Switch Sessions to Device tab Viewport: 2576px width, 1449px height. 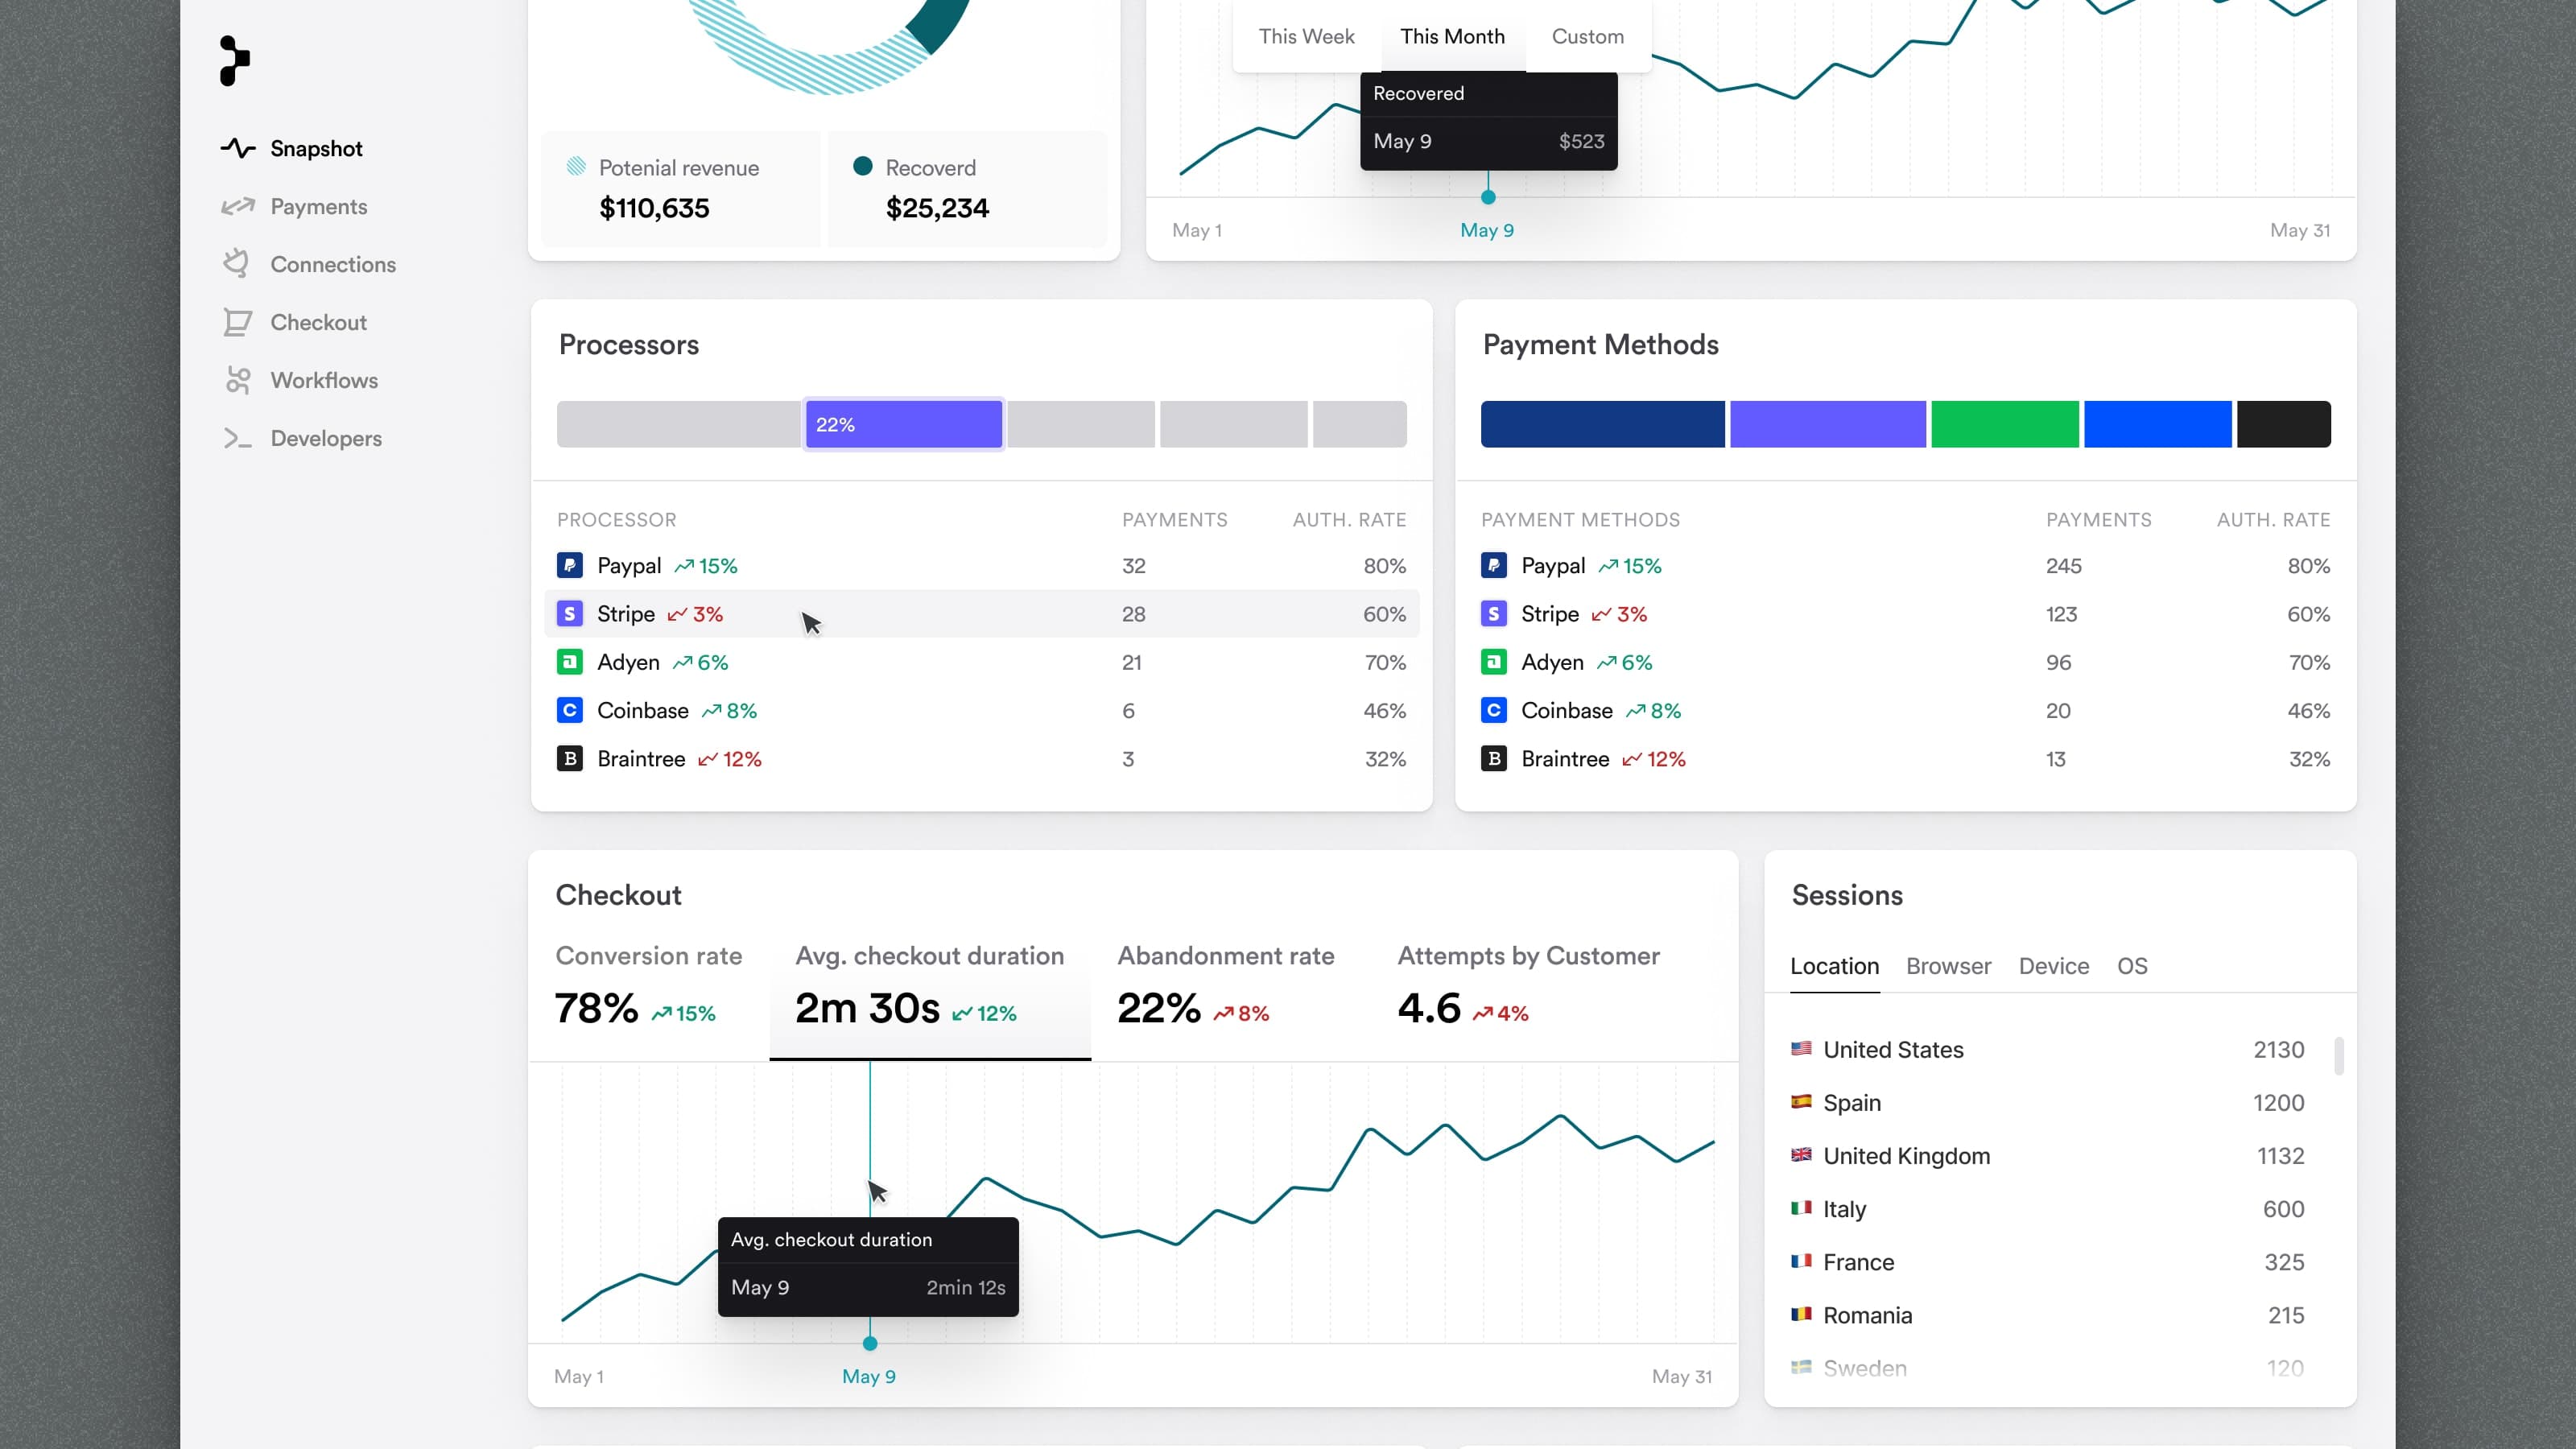(2053, 966)
